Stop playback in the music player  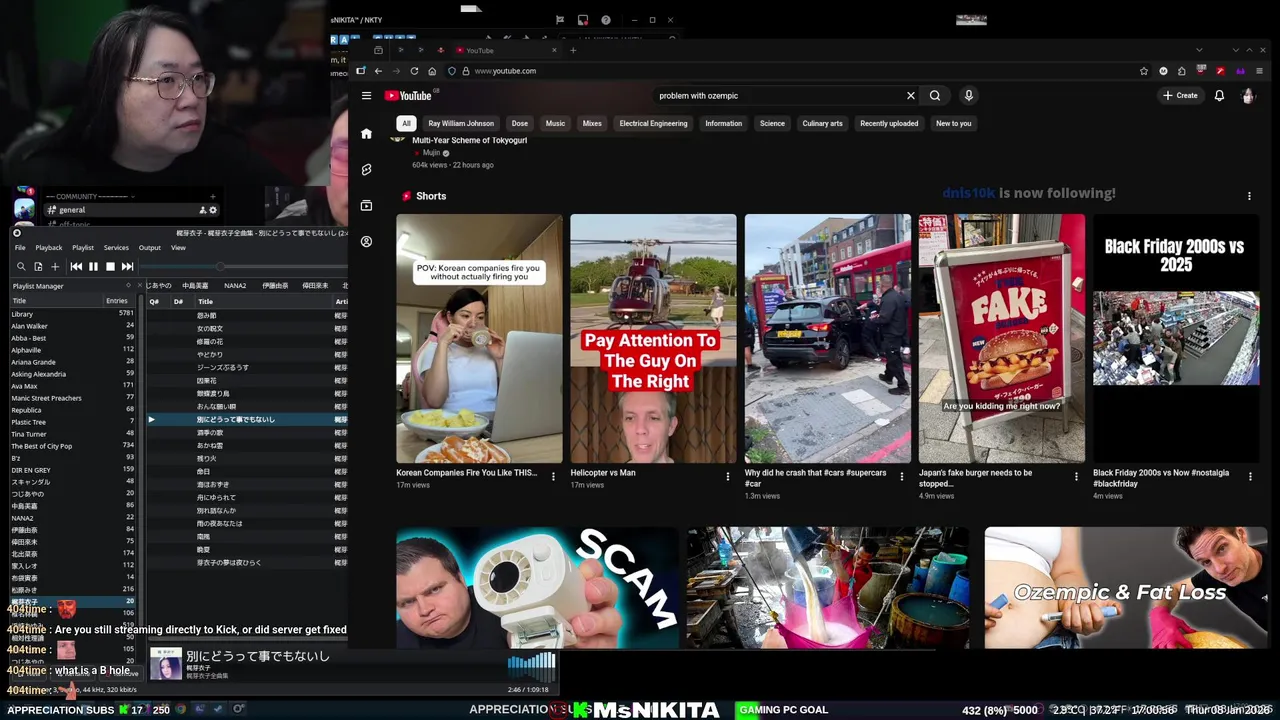tap(110, 266)
